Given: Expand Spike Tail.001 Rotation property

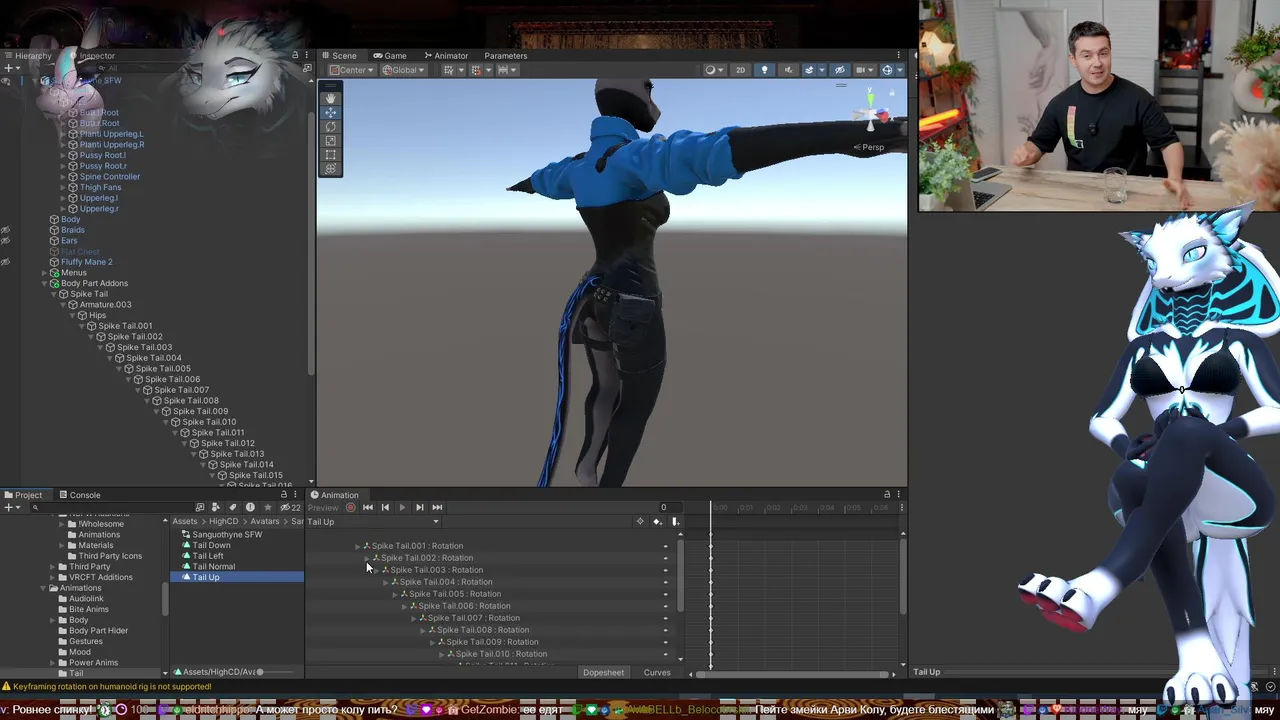Looking at the screenshot, I should point(357,546).
